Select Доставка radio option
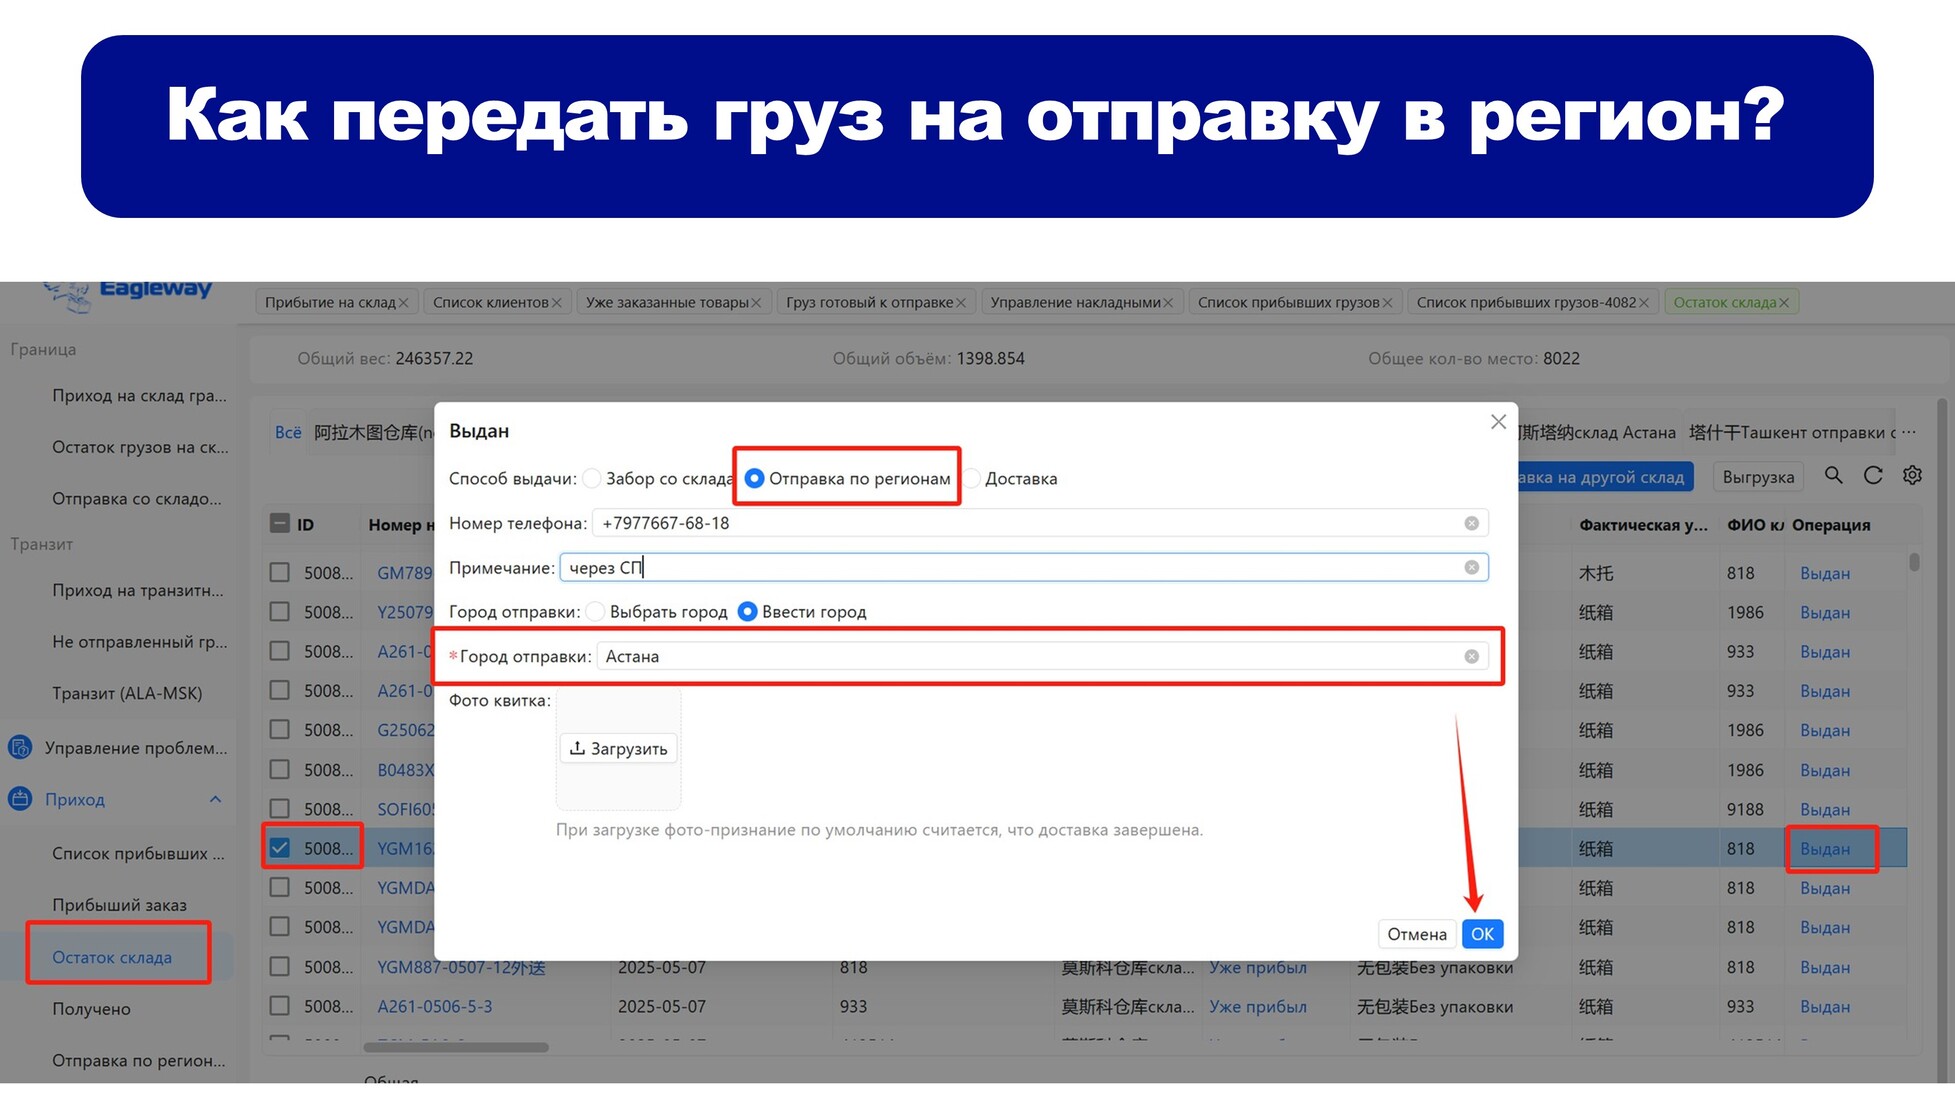 pyautogui.click(x=971, y=478)
